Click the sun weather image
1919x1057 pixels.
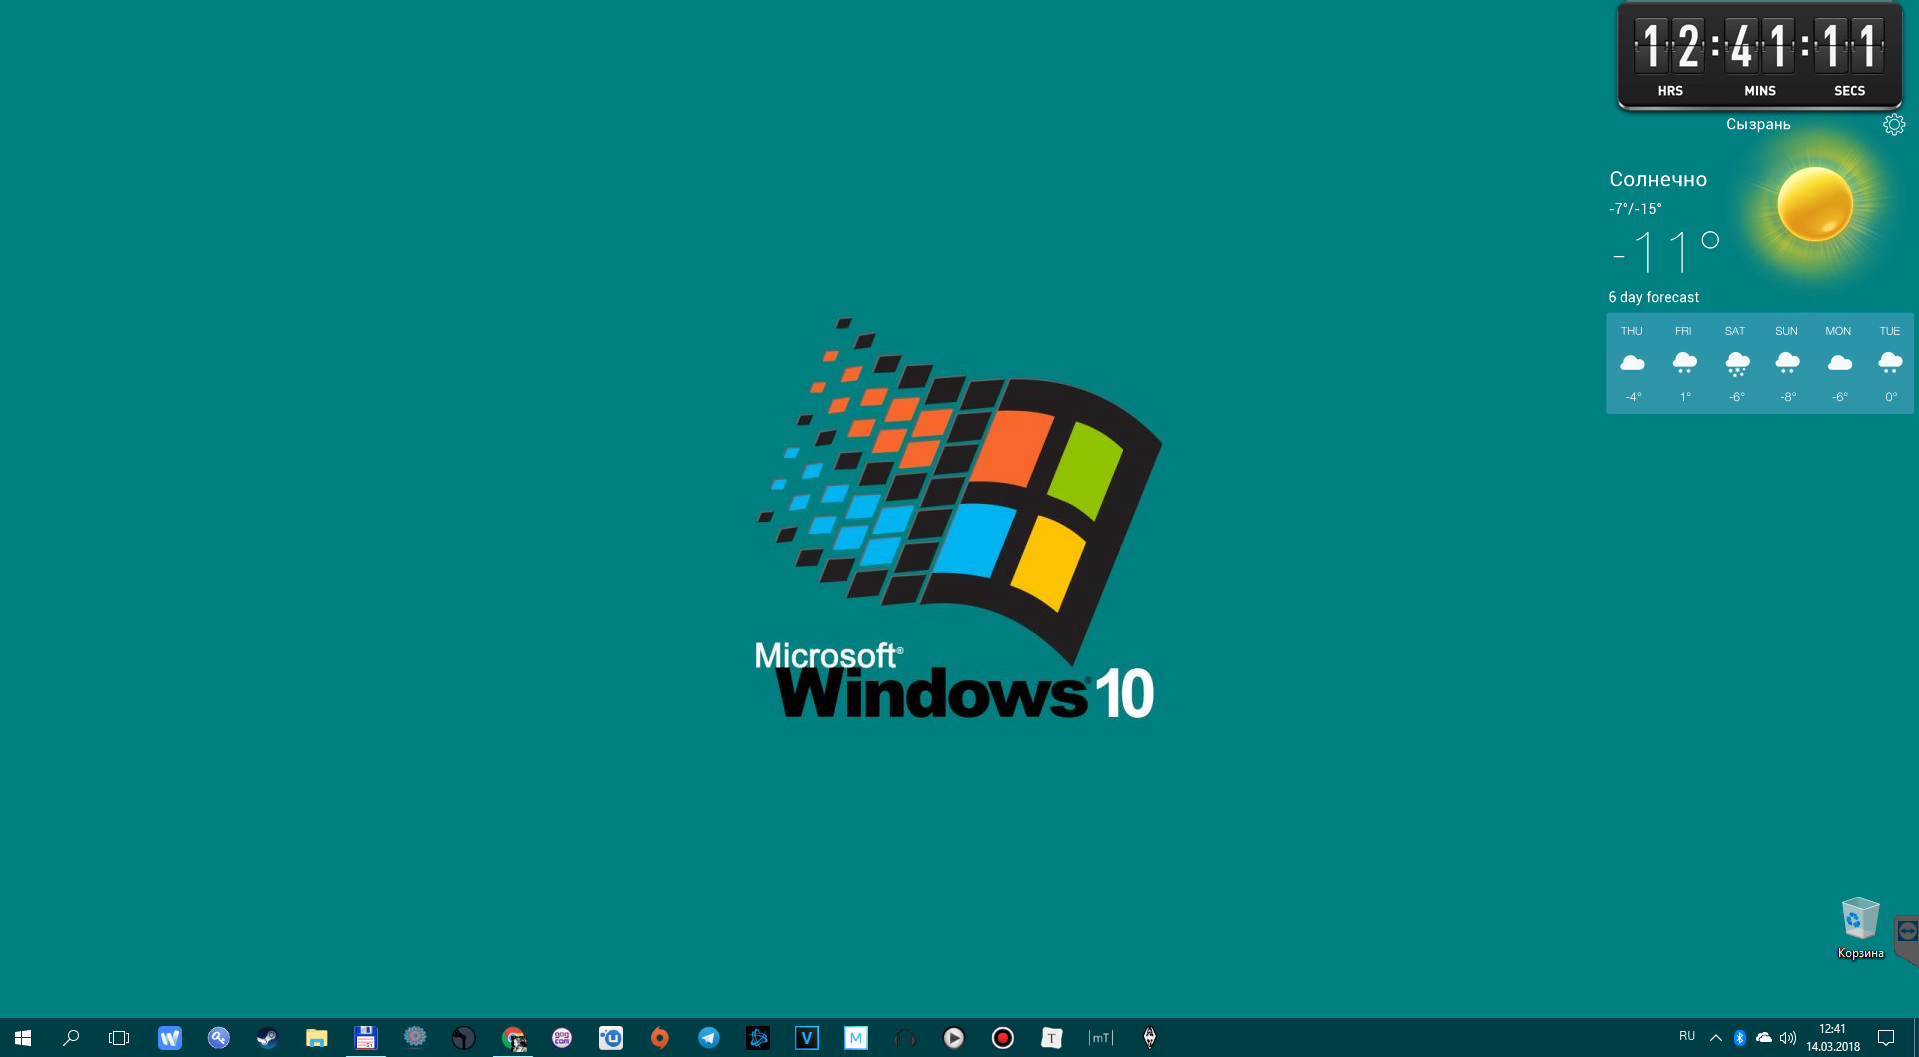tap(1815, 205)
